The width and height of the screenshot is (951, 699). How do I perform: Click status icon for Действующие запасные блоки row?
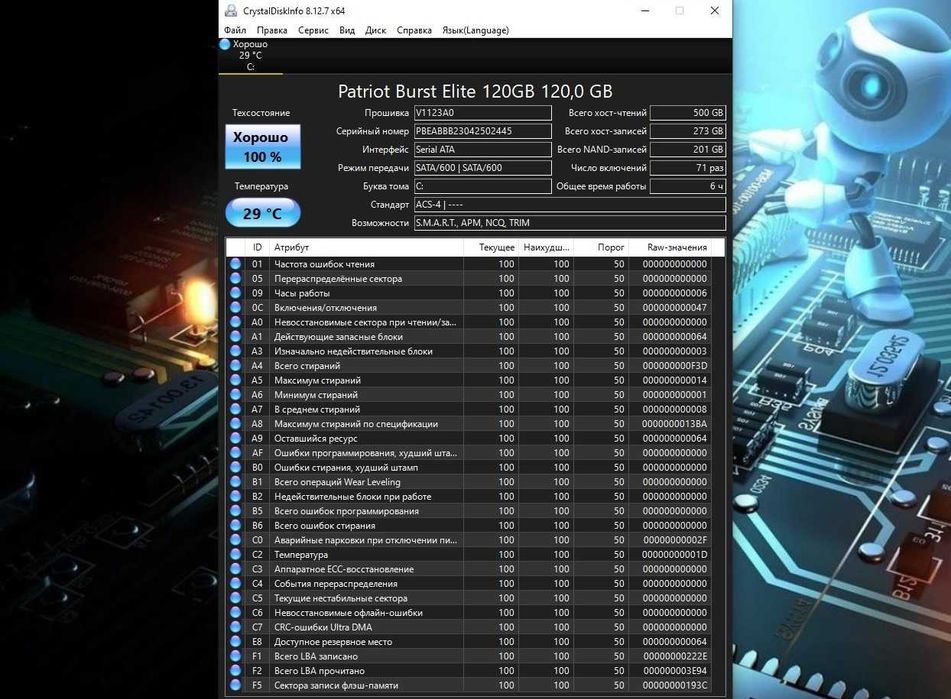[x=235, y=336]
